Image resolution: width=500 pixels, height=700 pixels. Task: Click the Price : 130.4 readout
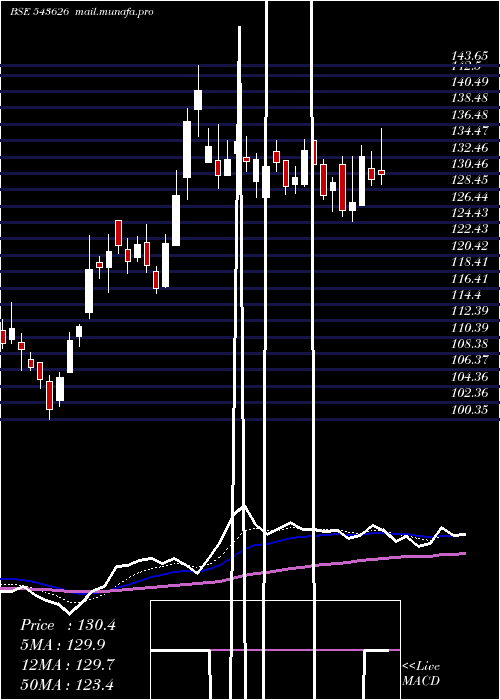pos(68,625)
